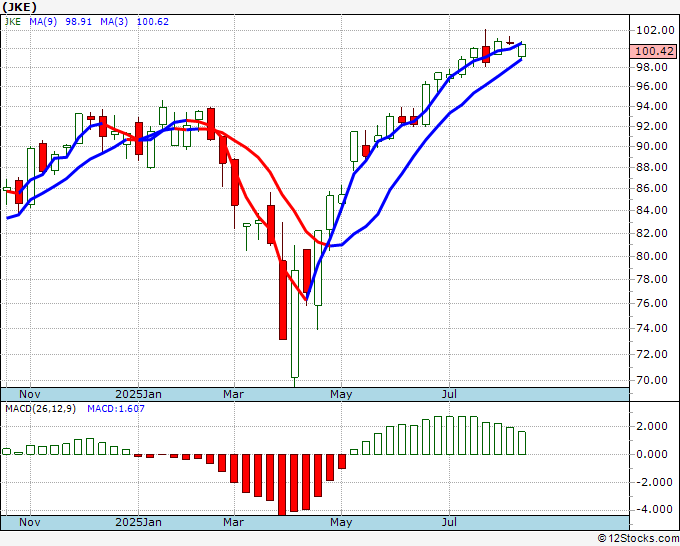Click the 76.00 price axis label
680x546 pixels.
tap(652, 303)
